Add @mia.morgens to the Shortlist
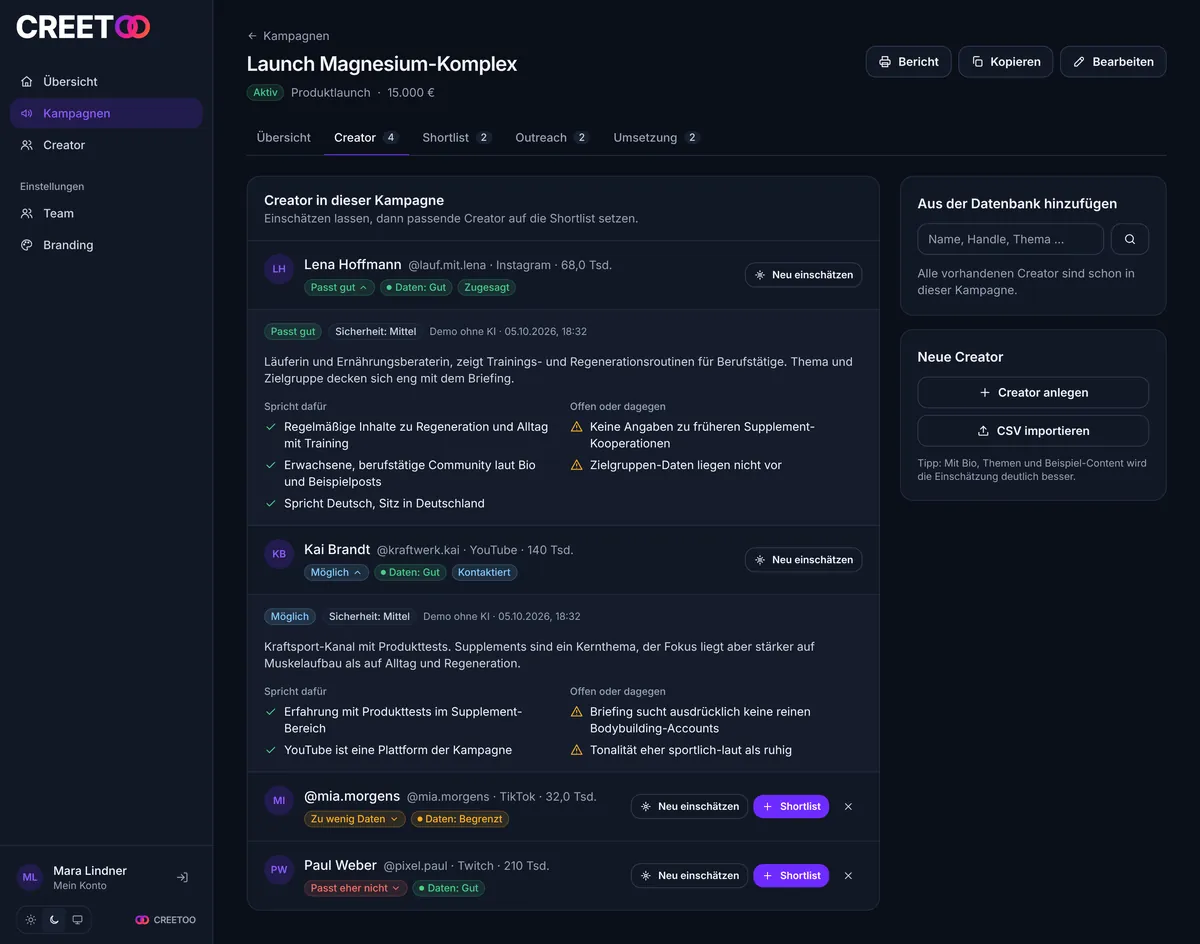Image resolution: width=1200 pixels, height=944 pixels. coord(791,806)
